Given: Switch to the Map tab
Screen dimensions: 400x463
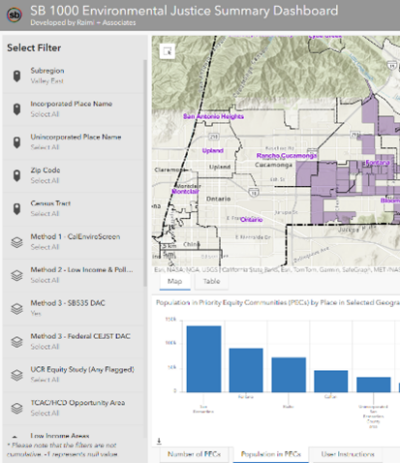Looking at the screenshot, I should [x=175, y=282].
